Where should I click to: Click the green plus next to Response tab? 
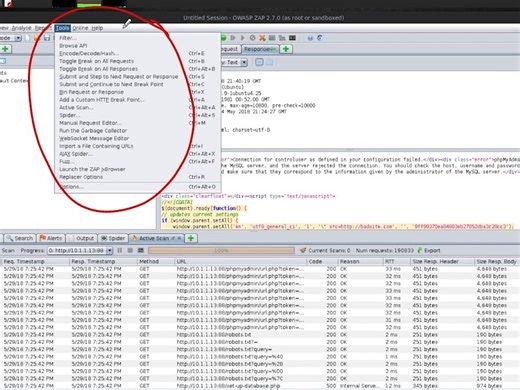pos(286,49)
